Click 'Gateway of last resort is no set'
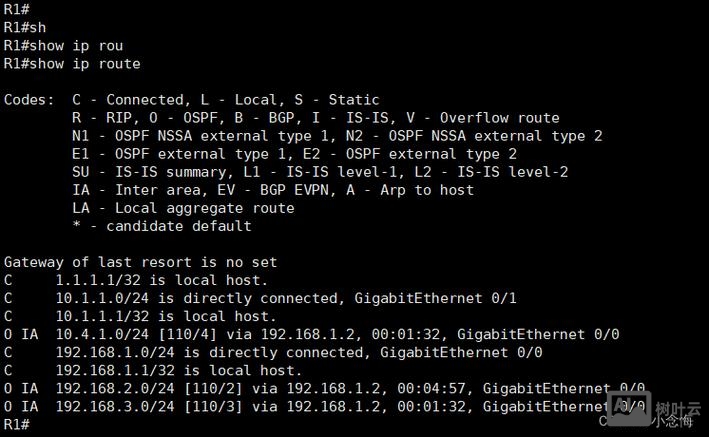709x437 pixels. click(x=140, y=262)
